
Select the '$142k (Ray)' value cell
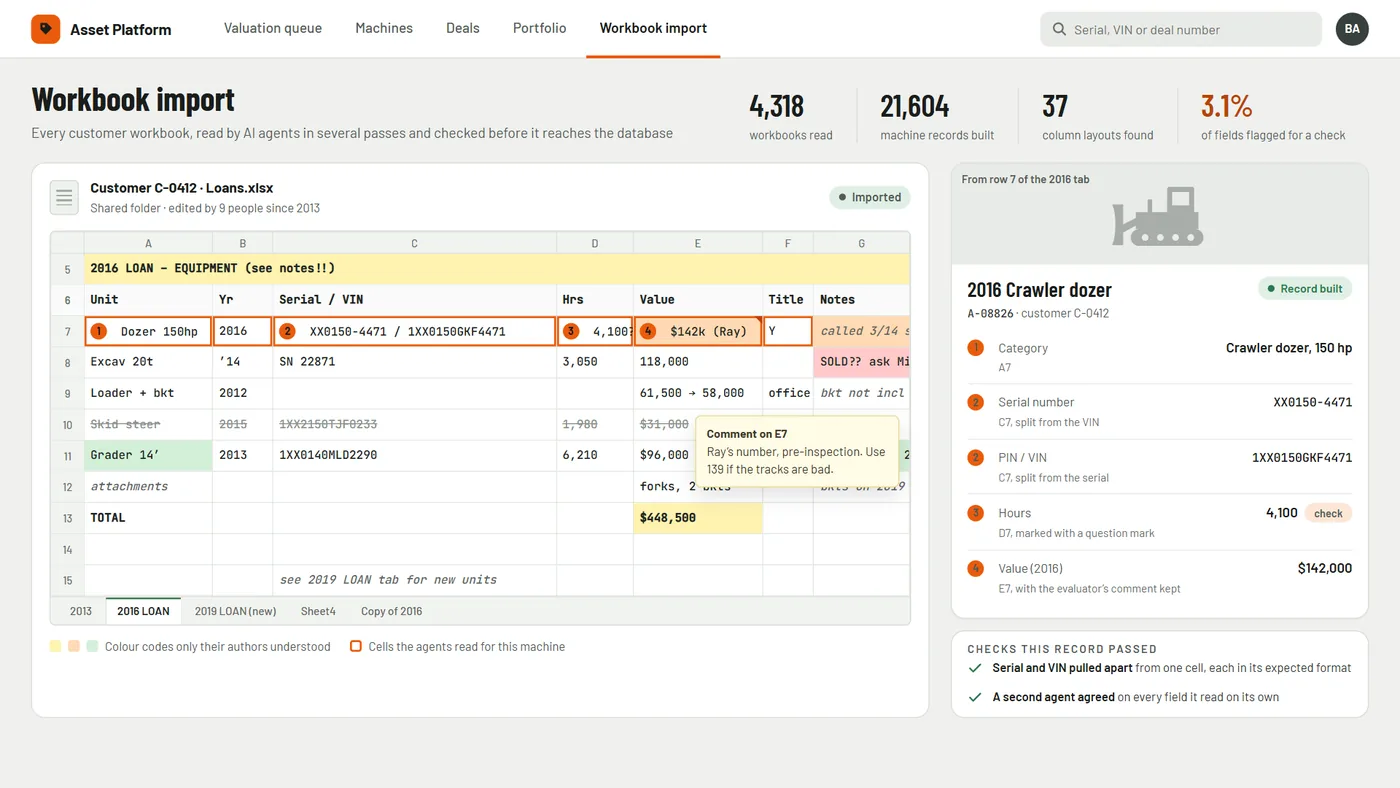point(698,331)
